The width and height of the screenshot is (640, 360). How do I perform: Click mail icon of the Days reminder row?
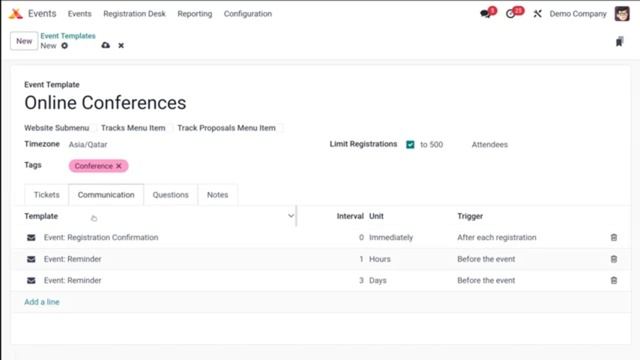click(31, 280)
